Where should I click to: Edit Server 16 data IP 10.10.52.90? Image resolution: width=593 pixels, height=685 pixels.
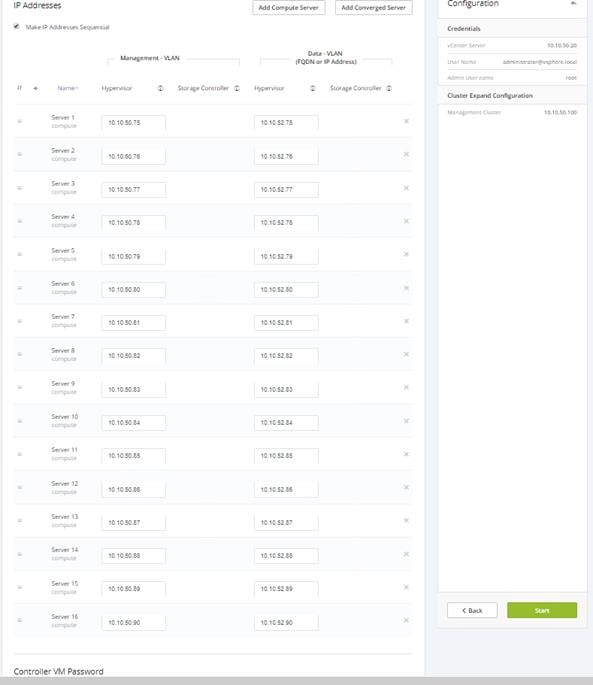[286, 623]
